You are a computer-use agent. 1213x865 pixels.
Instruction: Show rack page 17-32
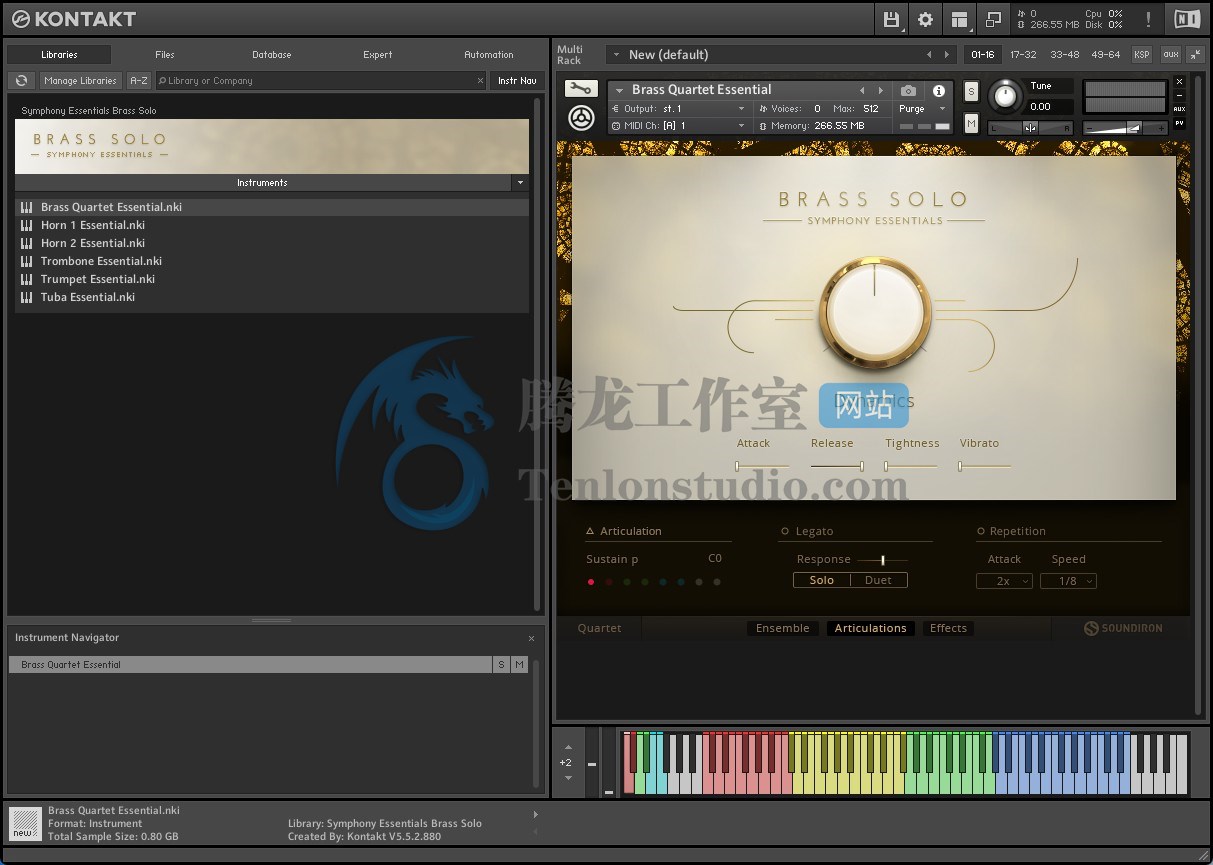[1023, 54]
